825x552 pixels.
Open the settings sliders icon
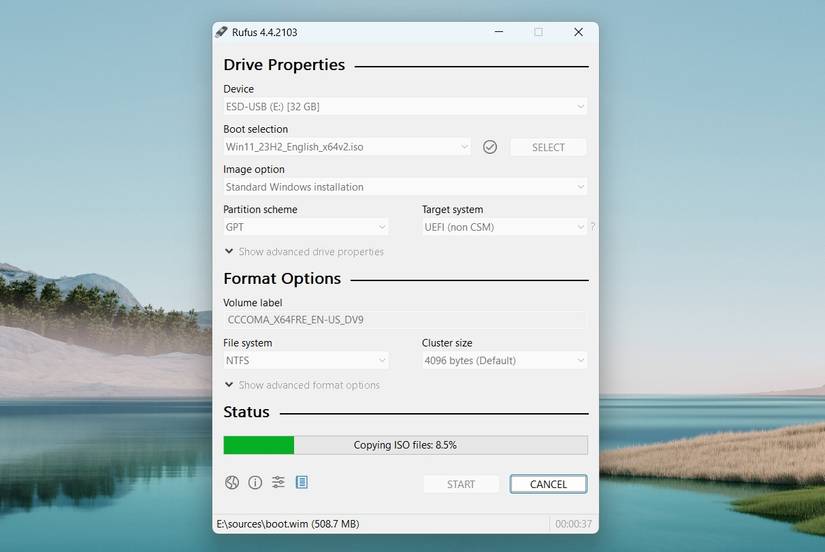(x=278, y=482)
